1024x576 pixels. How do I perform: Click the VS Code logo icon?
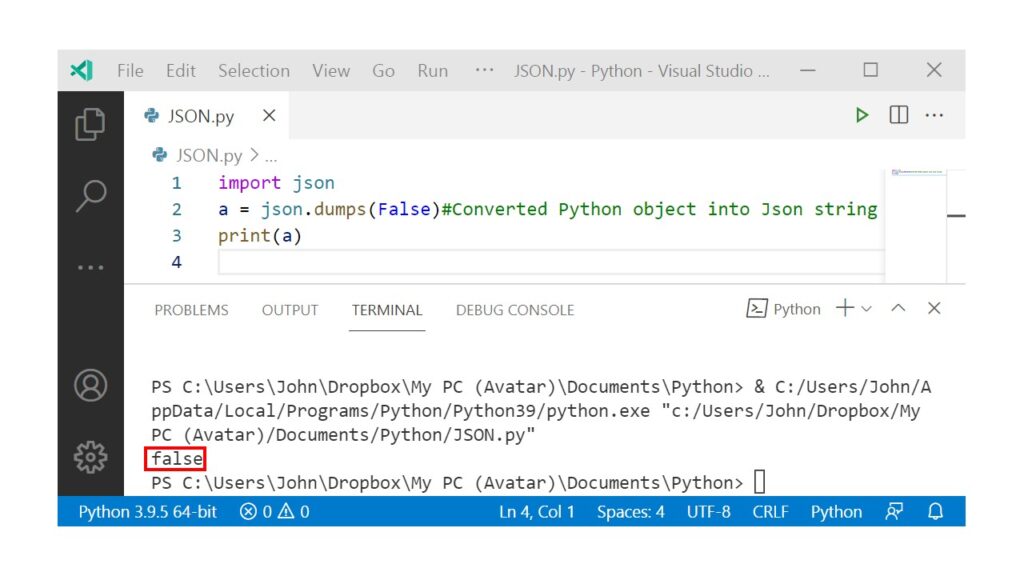(x=82, y=70)
